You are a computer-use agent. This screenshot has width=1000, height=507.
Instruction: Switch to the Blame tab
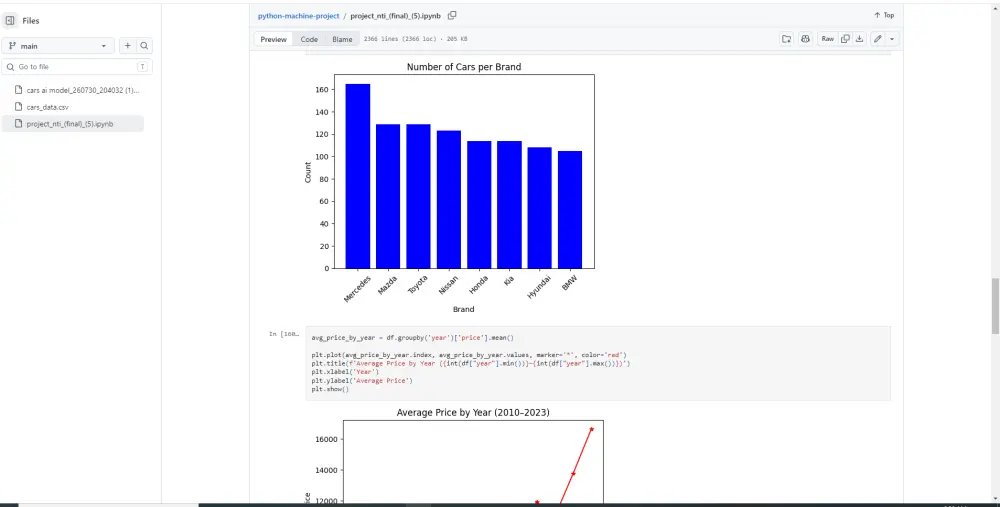342,39
